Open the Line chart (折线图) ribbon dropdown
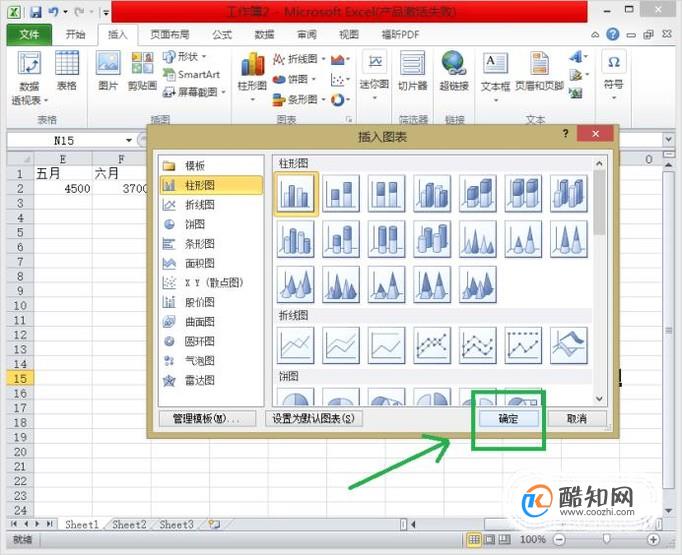This screenshot has width=682, height=555. point(299,59)
